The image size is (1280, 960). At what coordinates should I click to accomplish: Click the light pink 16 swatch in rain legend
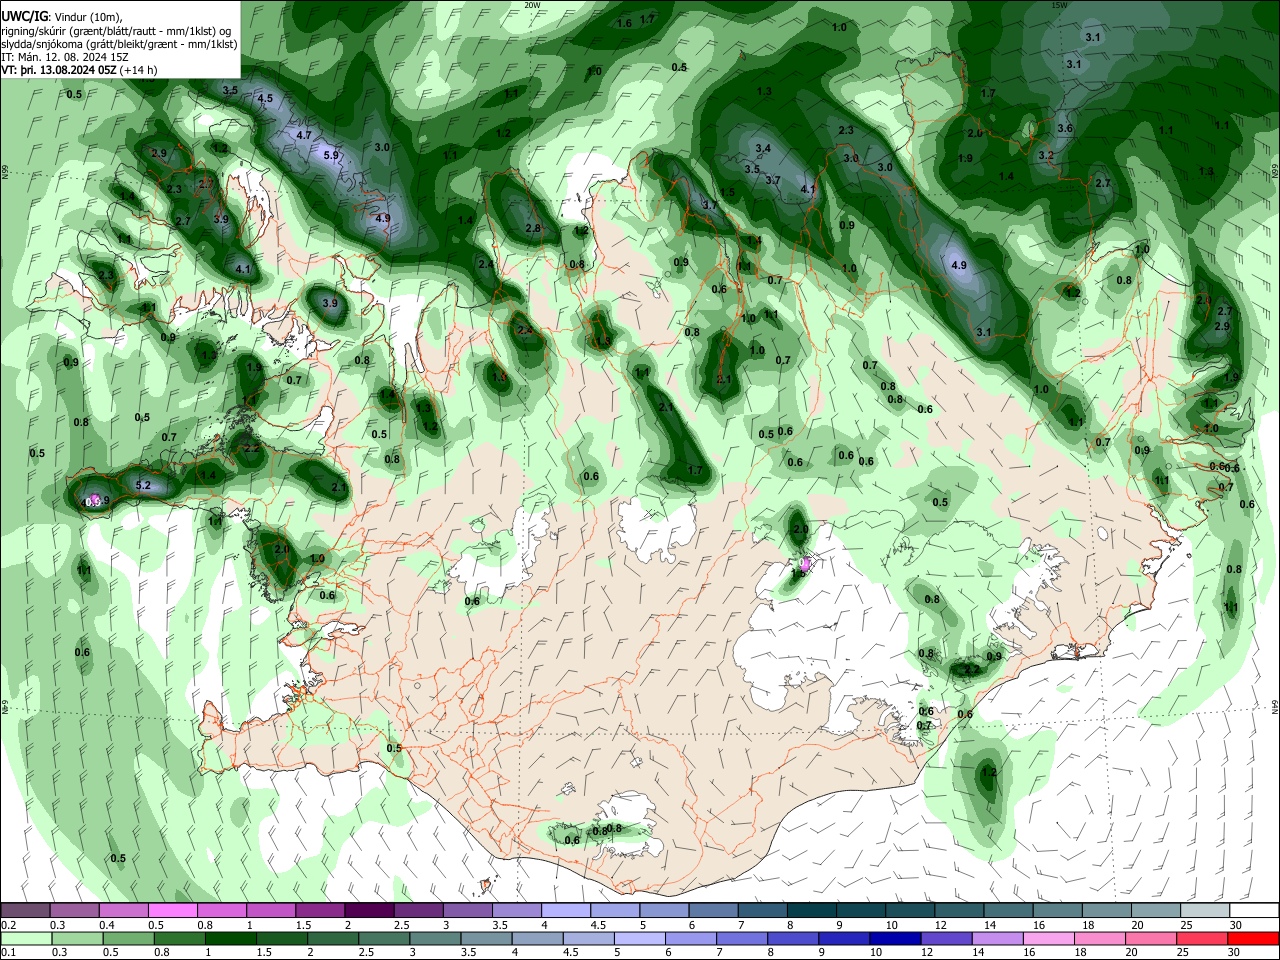coord(1048,939)
